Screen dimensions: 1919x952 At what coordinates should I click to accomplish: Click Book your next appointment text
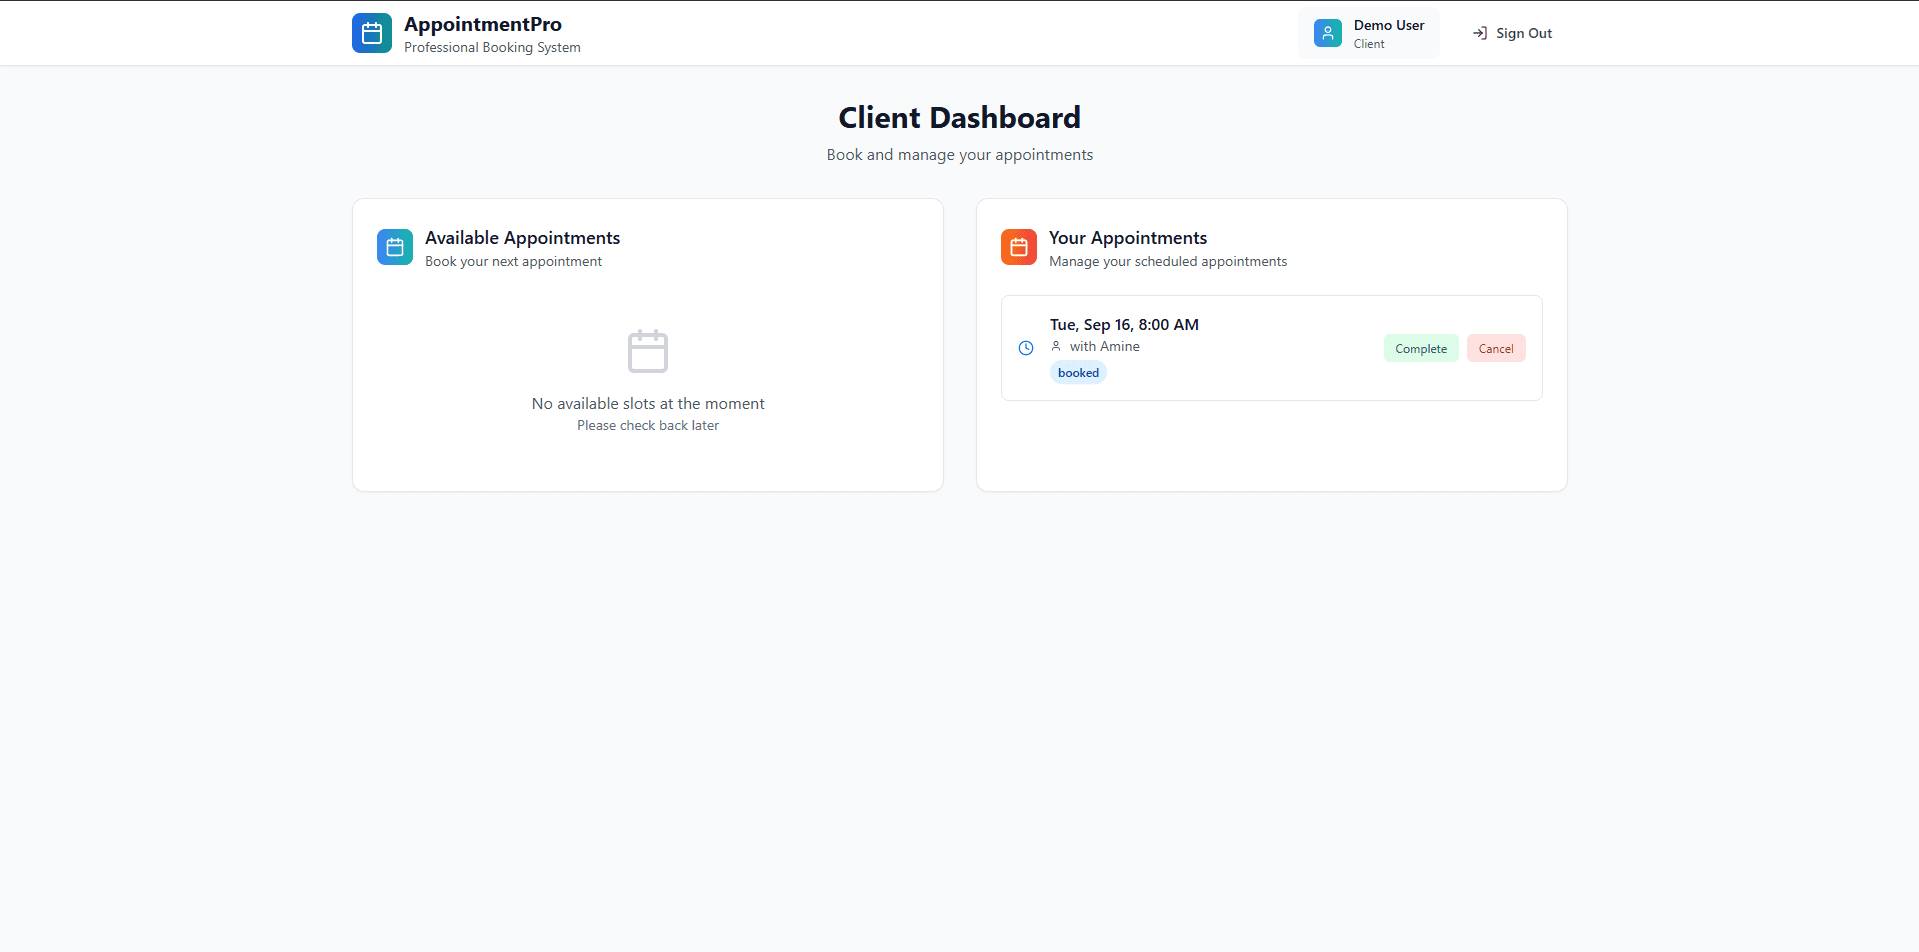(x=513, y=261)
